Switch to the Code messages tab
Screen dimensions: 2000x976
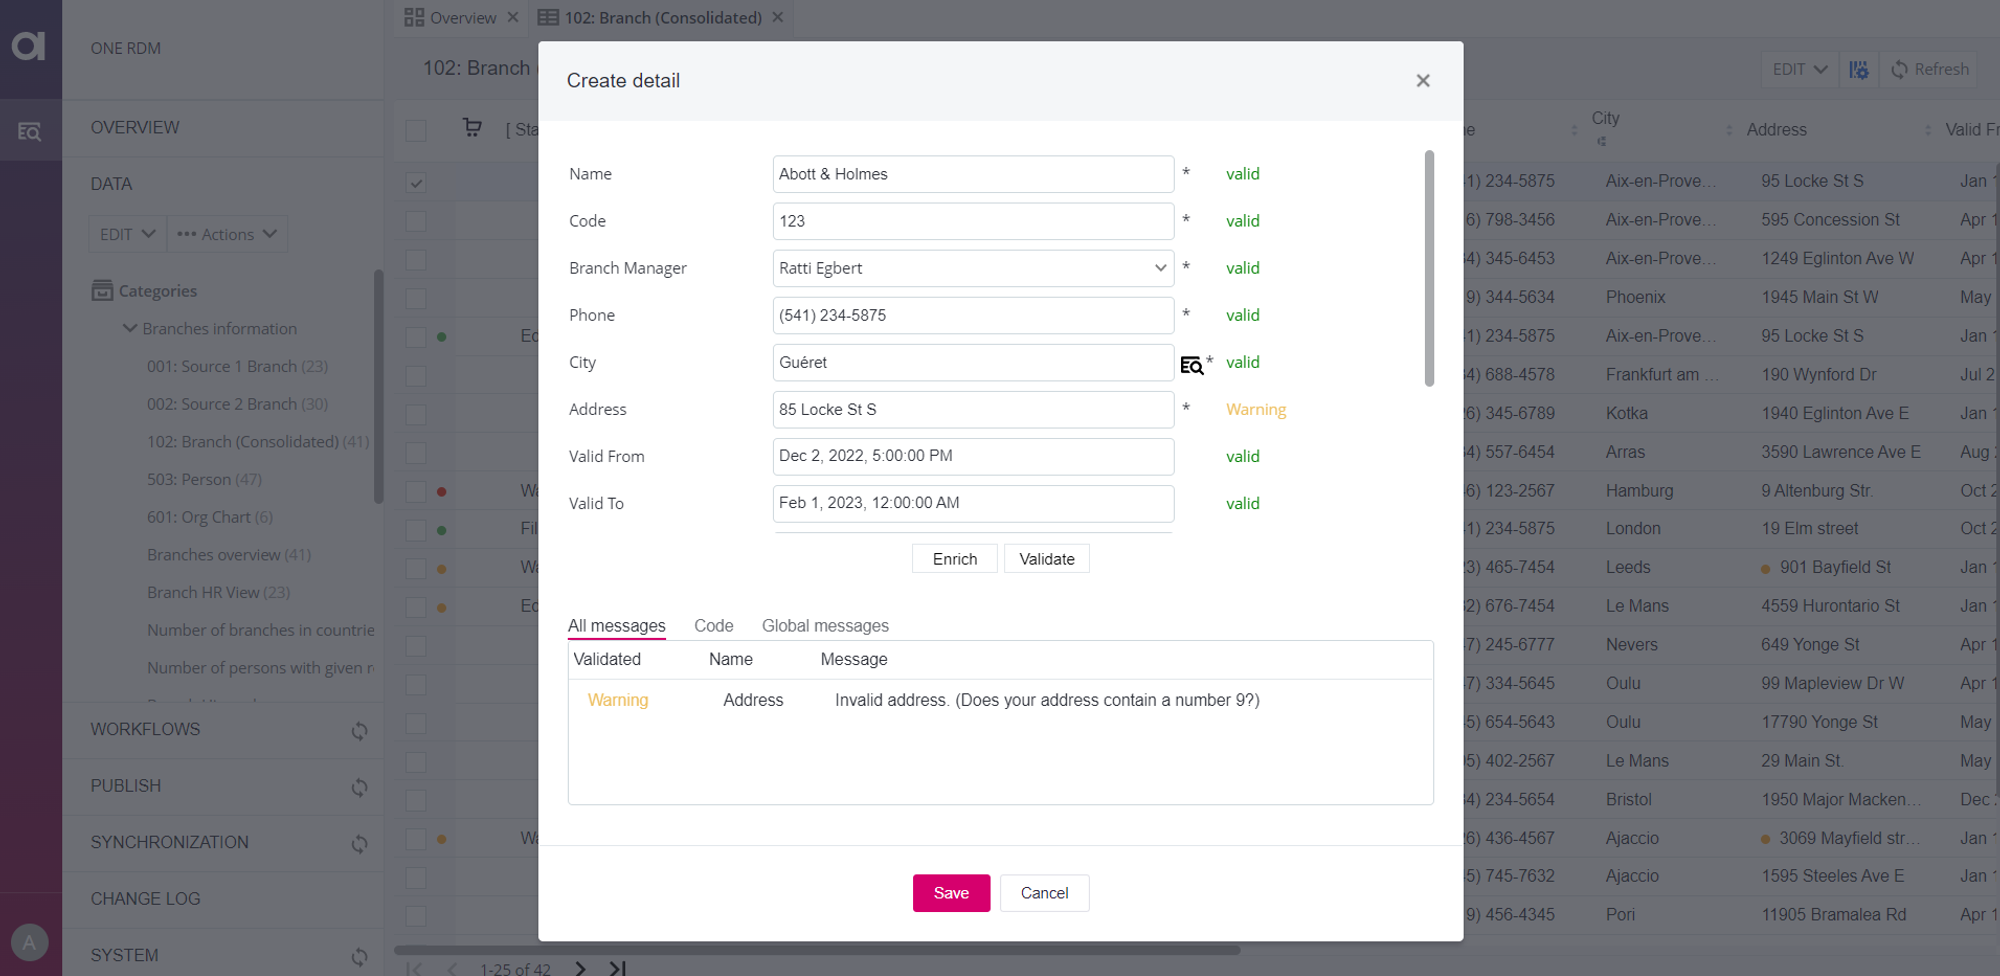(714, 626)
